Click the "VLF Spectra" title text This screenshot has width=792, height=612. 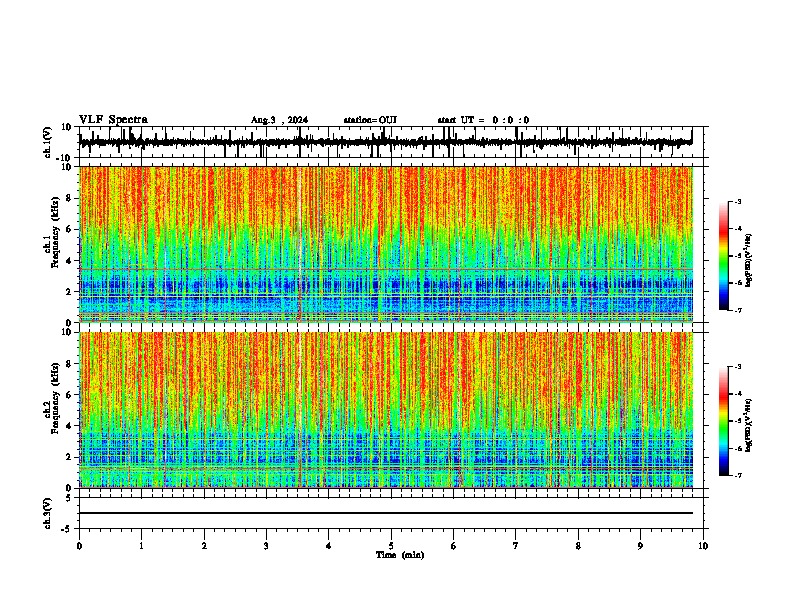coord(113,120)
